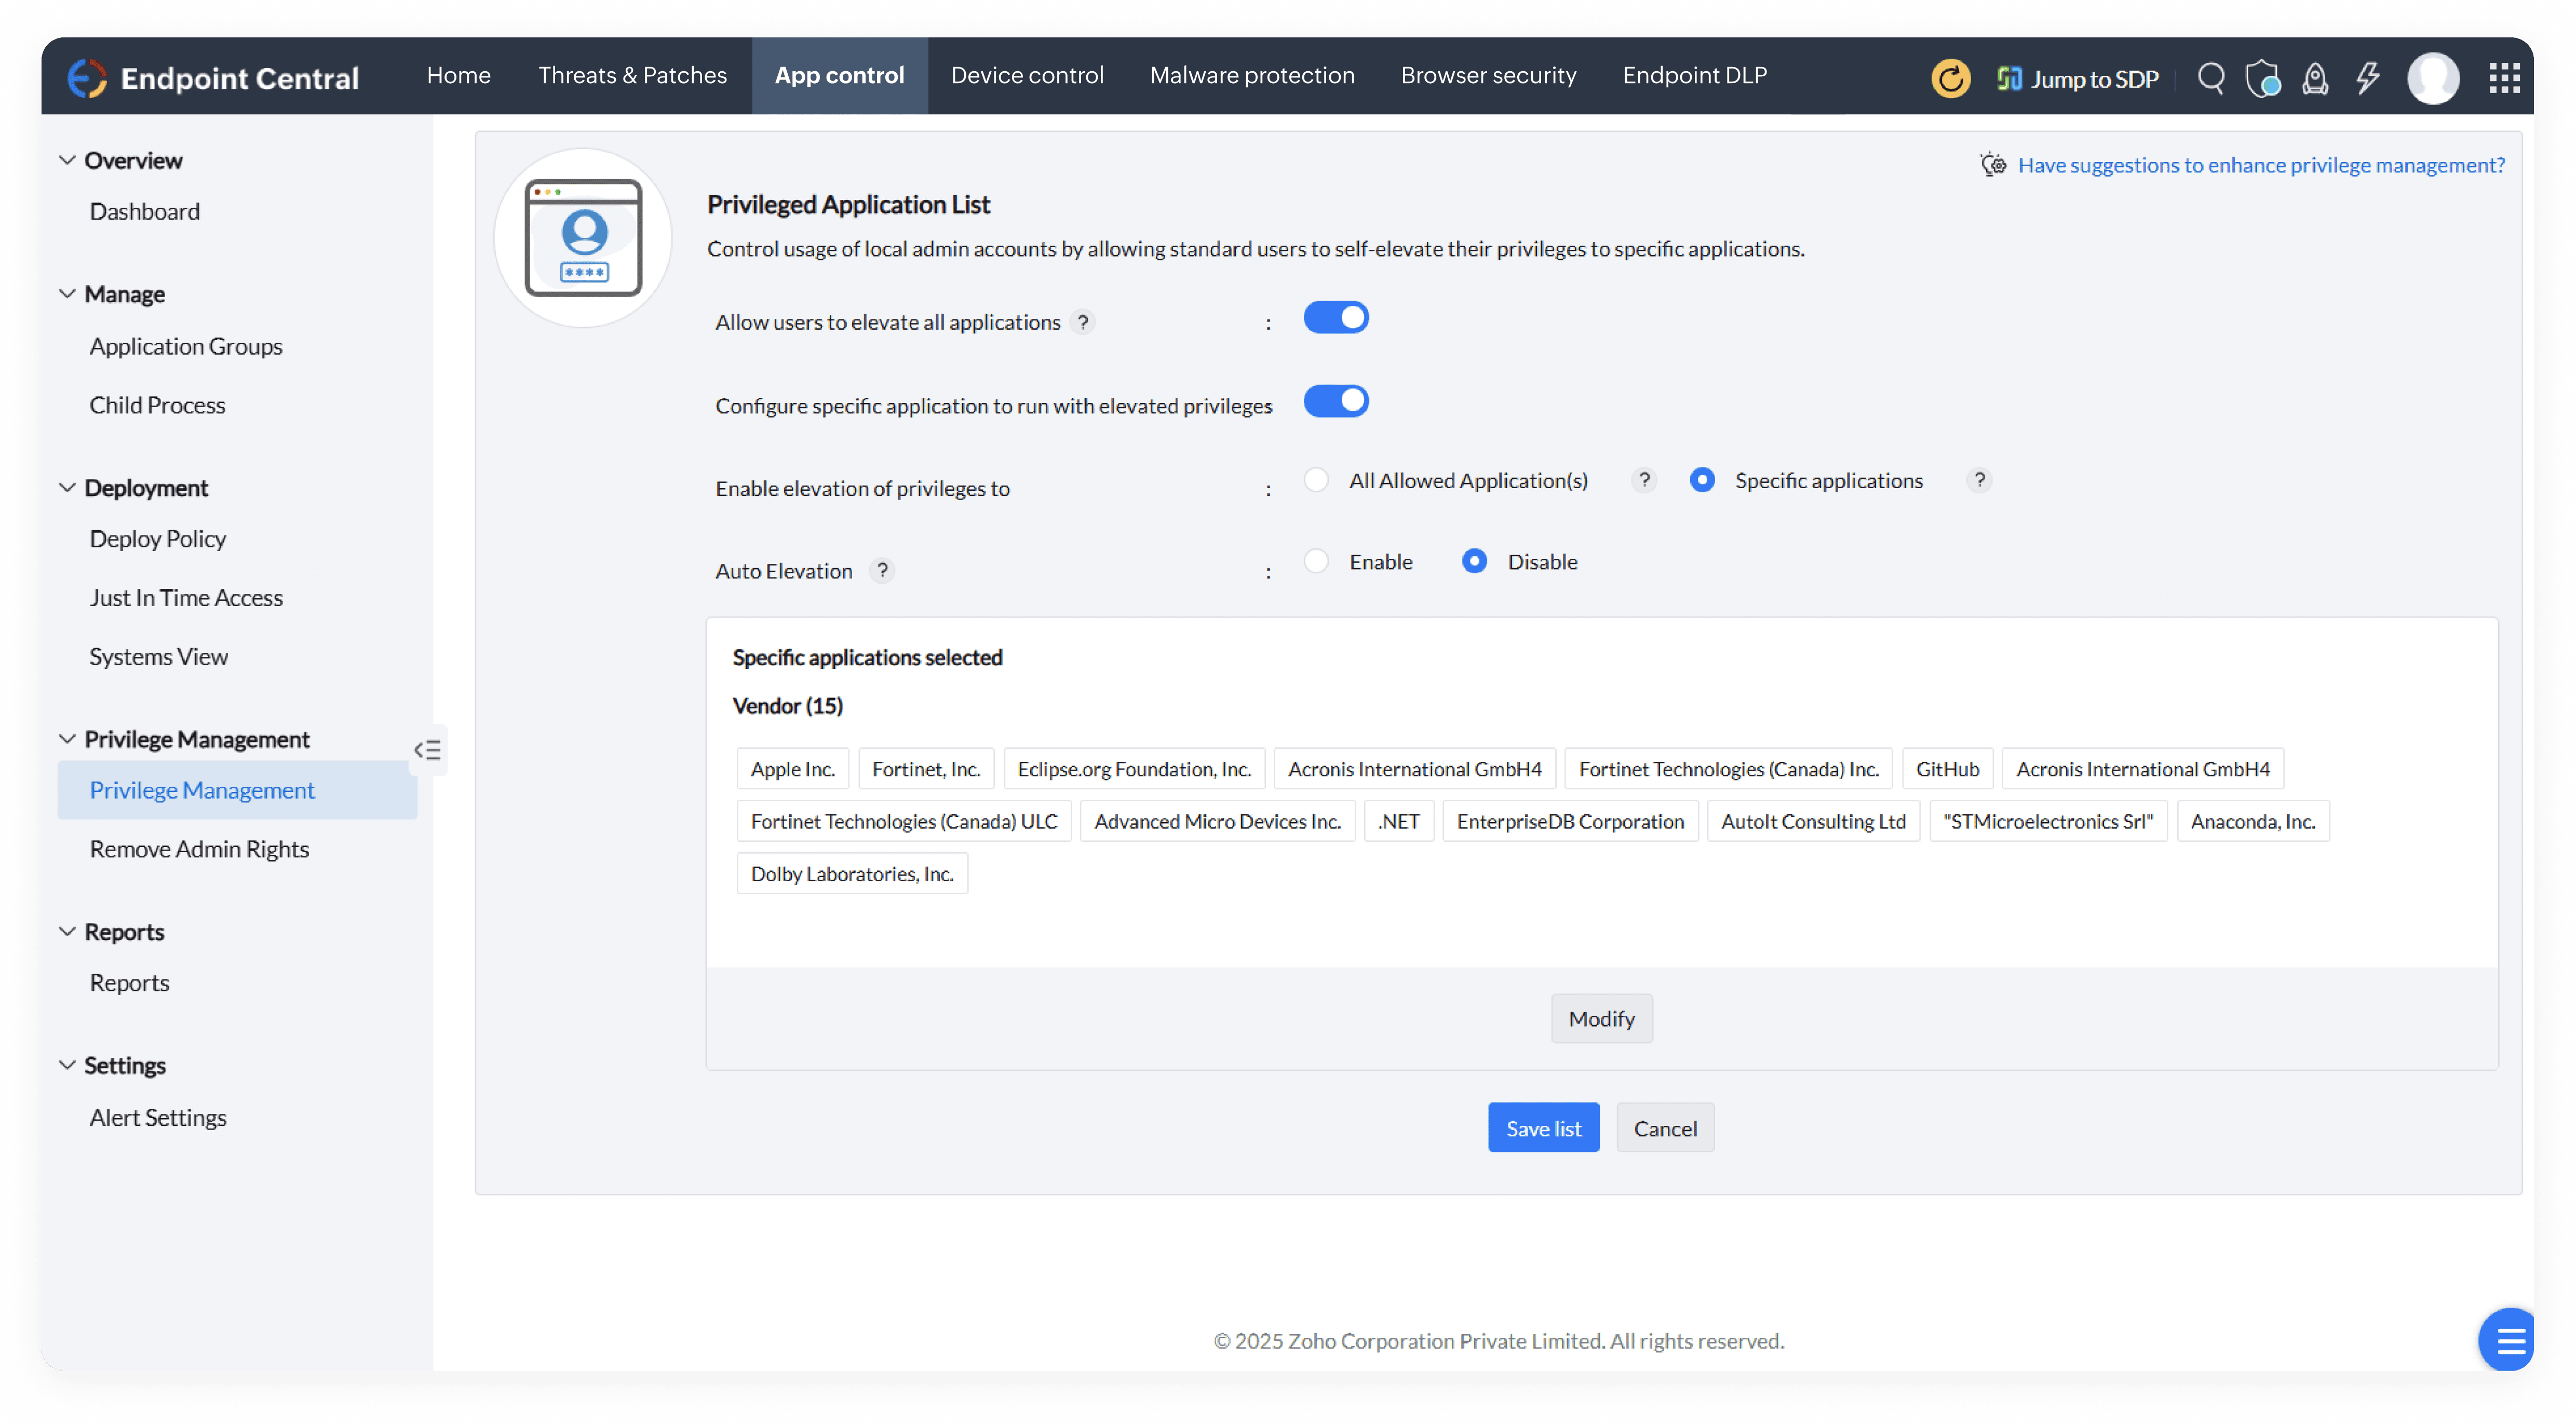The height and width of the screenshot is (1425, 2576).
Task: Collapse the Manage sidebar section
Action: pyautogui.click(x=67, y=294)
